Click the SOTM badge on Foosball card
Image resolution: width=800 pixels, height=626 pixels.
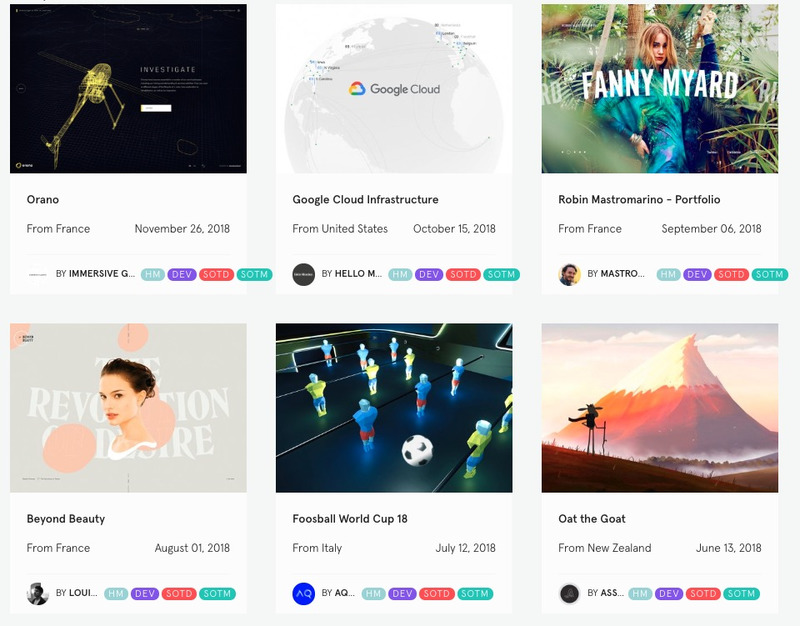tap(475, 594)
